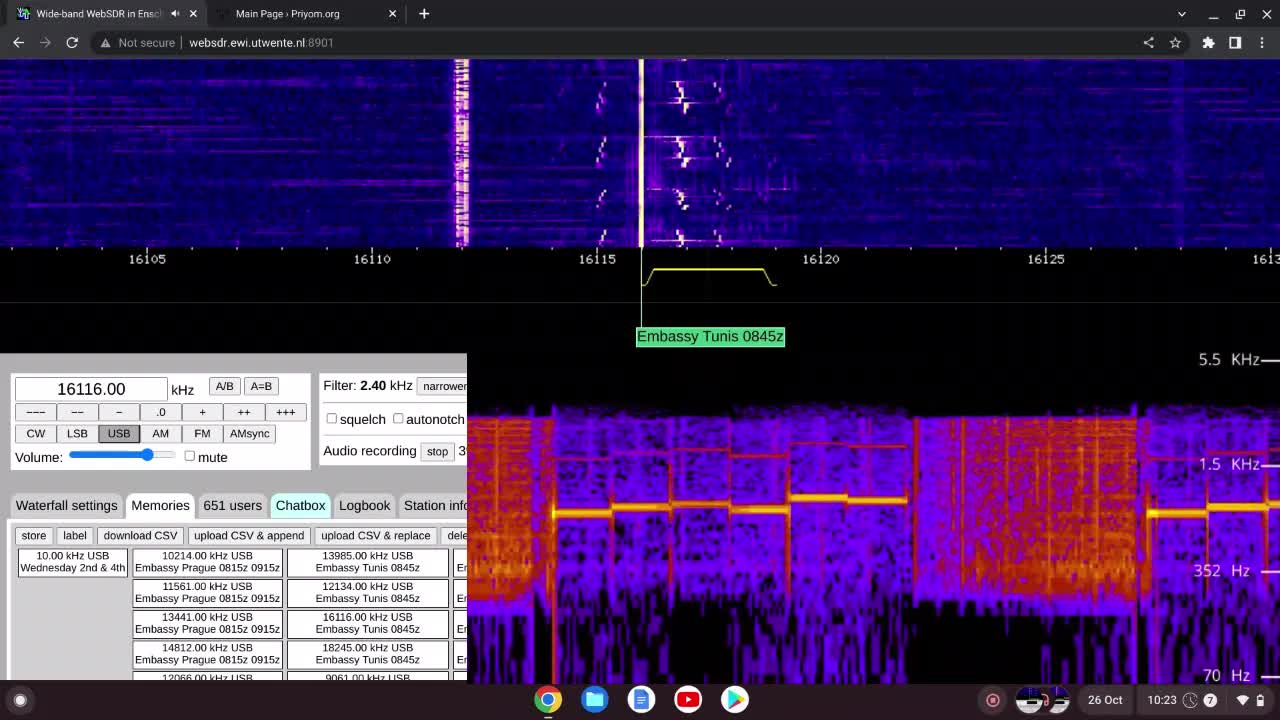Click the browser back arrow
Image resolution: width=1280 pixels, height=720 pixels.
[18, 43]
